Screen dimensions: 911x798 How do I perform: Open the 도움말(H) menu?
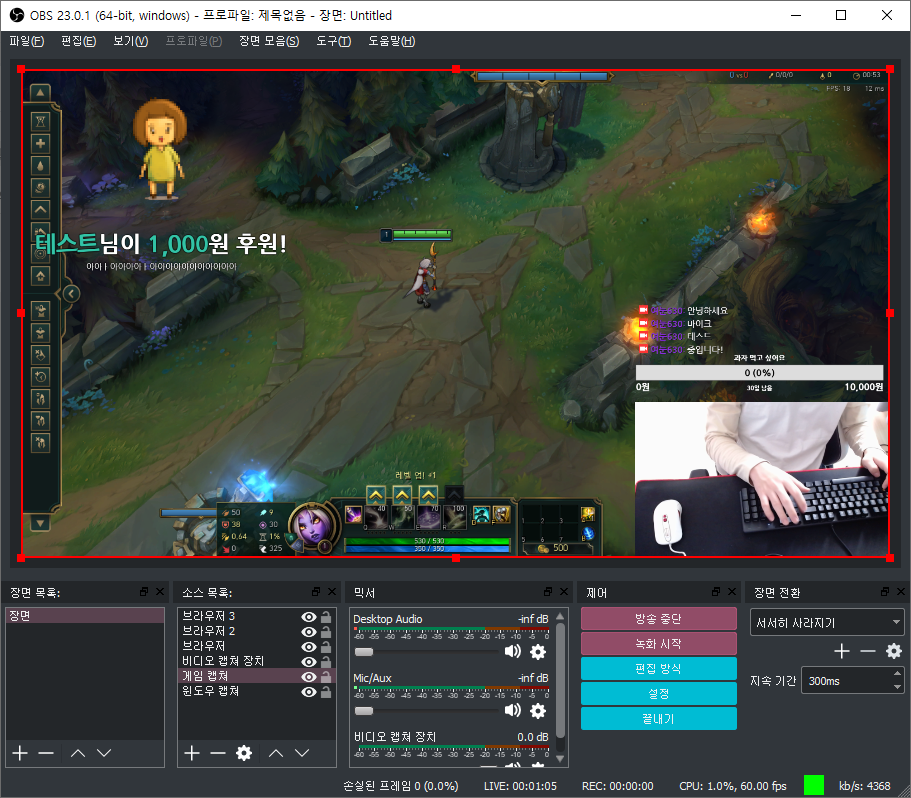point(392,41)
